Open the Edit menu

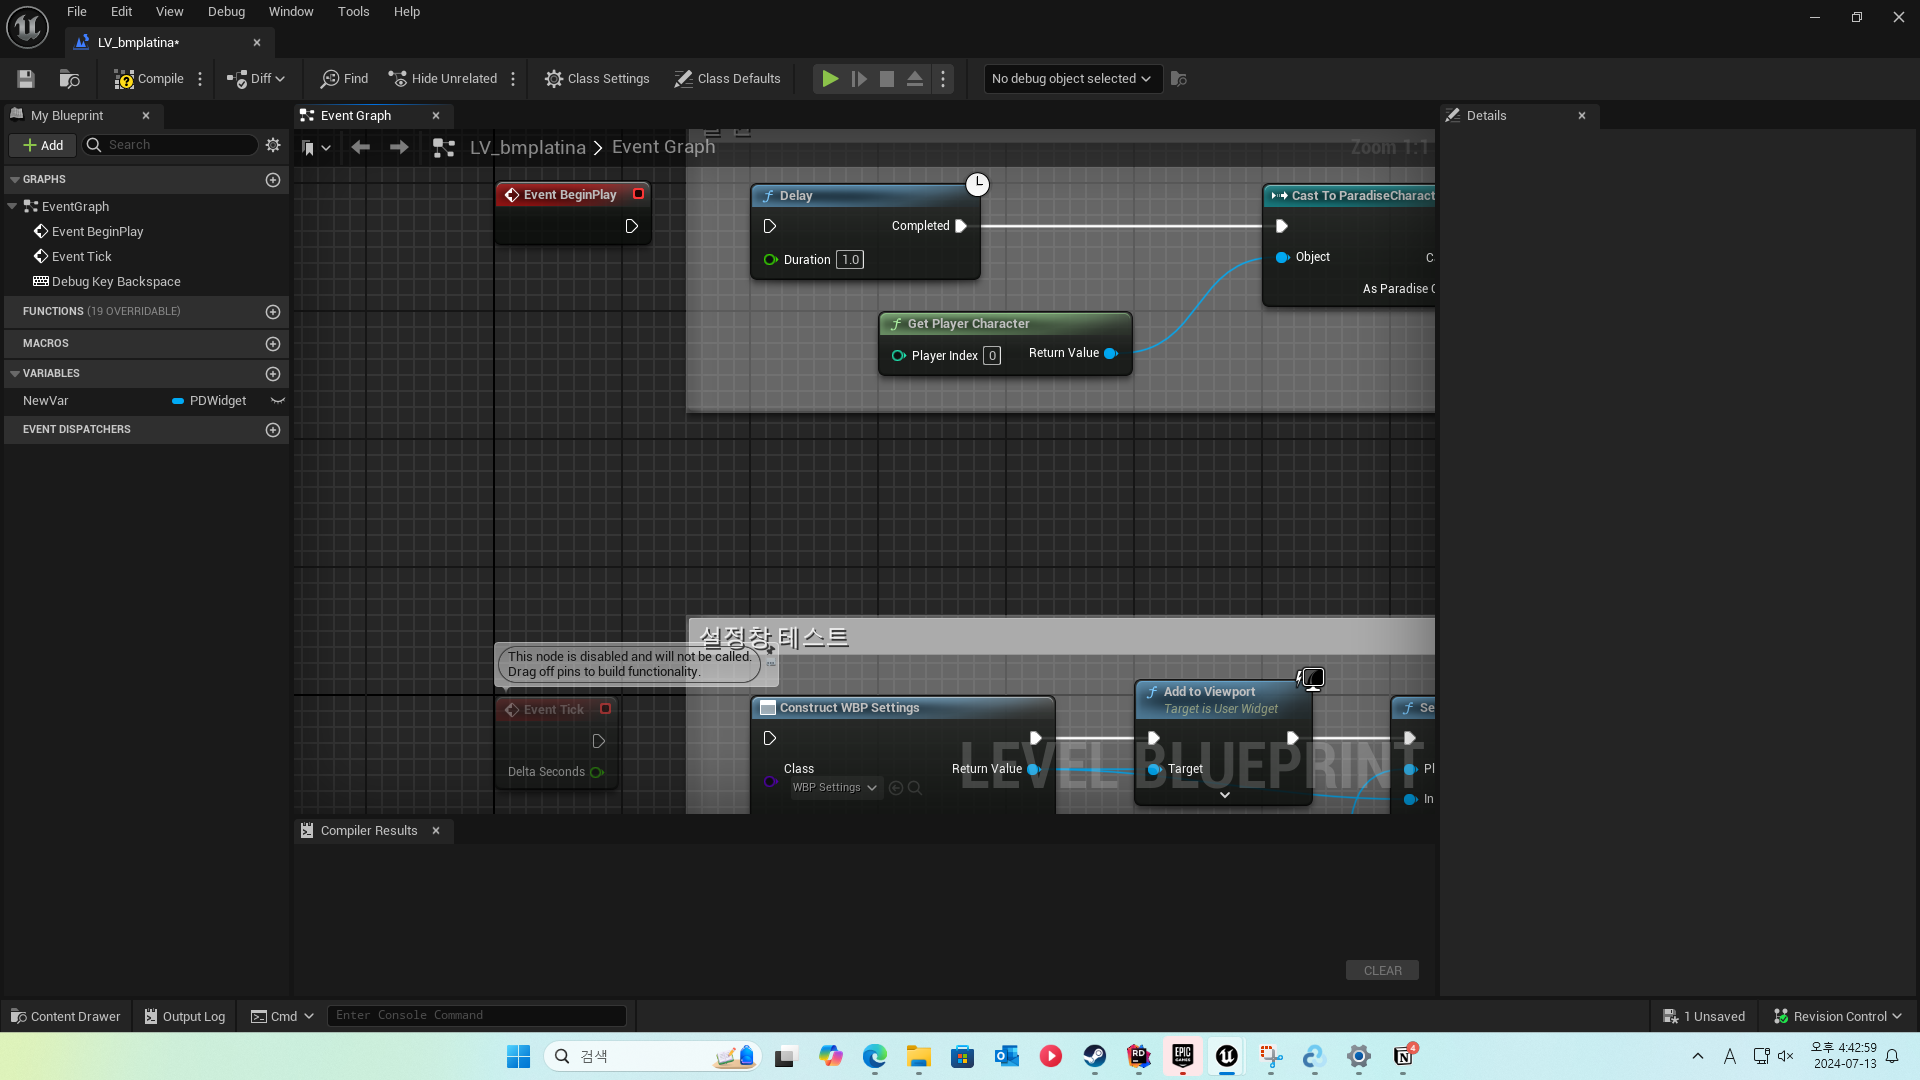tap(122, 12)
